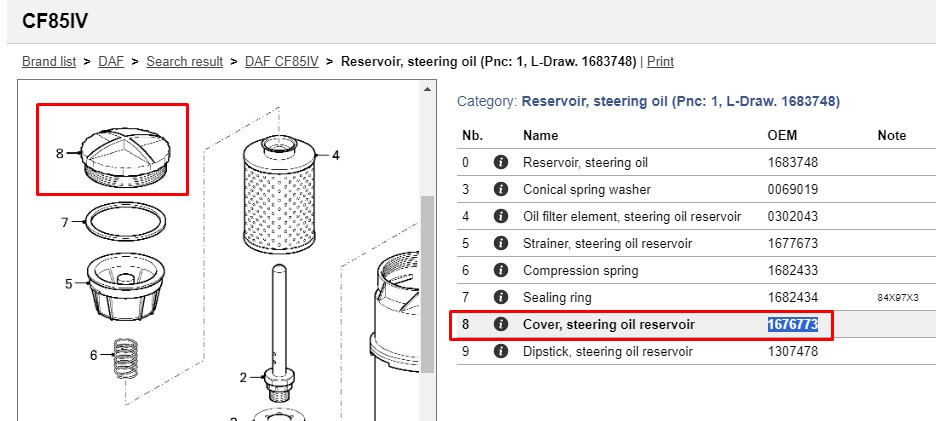
Task: Click 'Strainer, steering oil reservoir' name
Action: [x=608, y=243]
